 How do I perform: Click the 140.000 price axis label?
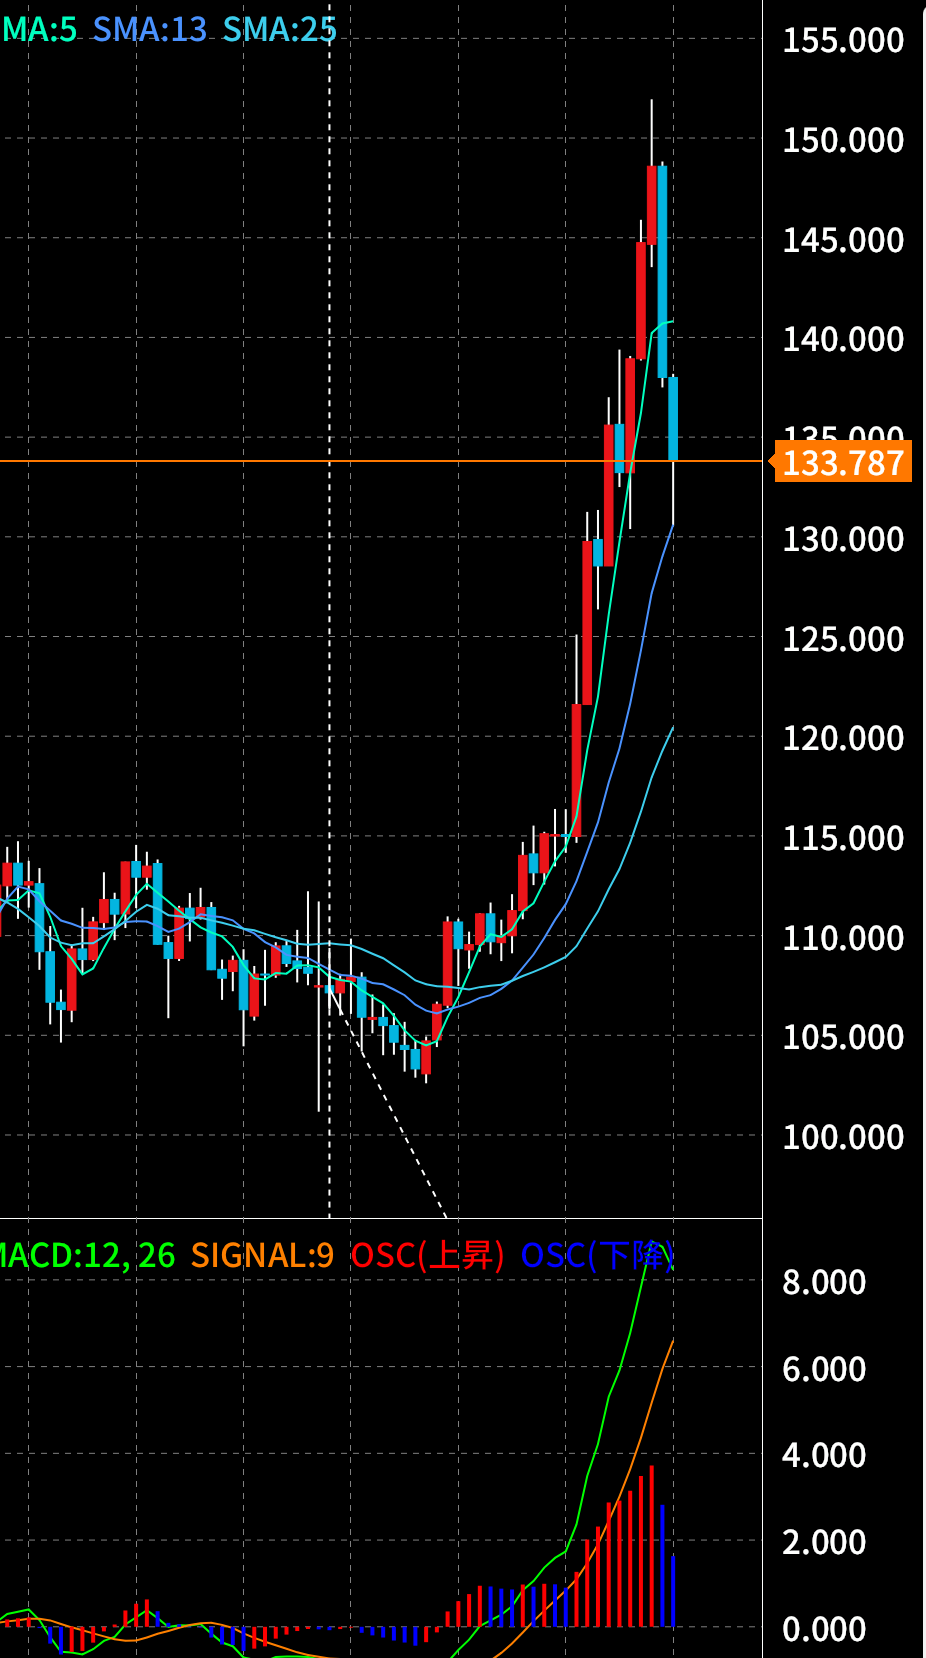pyautogui.click(x=843, y=339)
